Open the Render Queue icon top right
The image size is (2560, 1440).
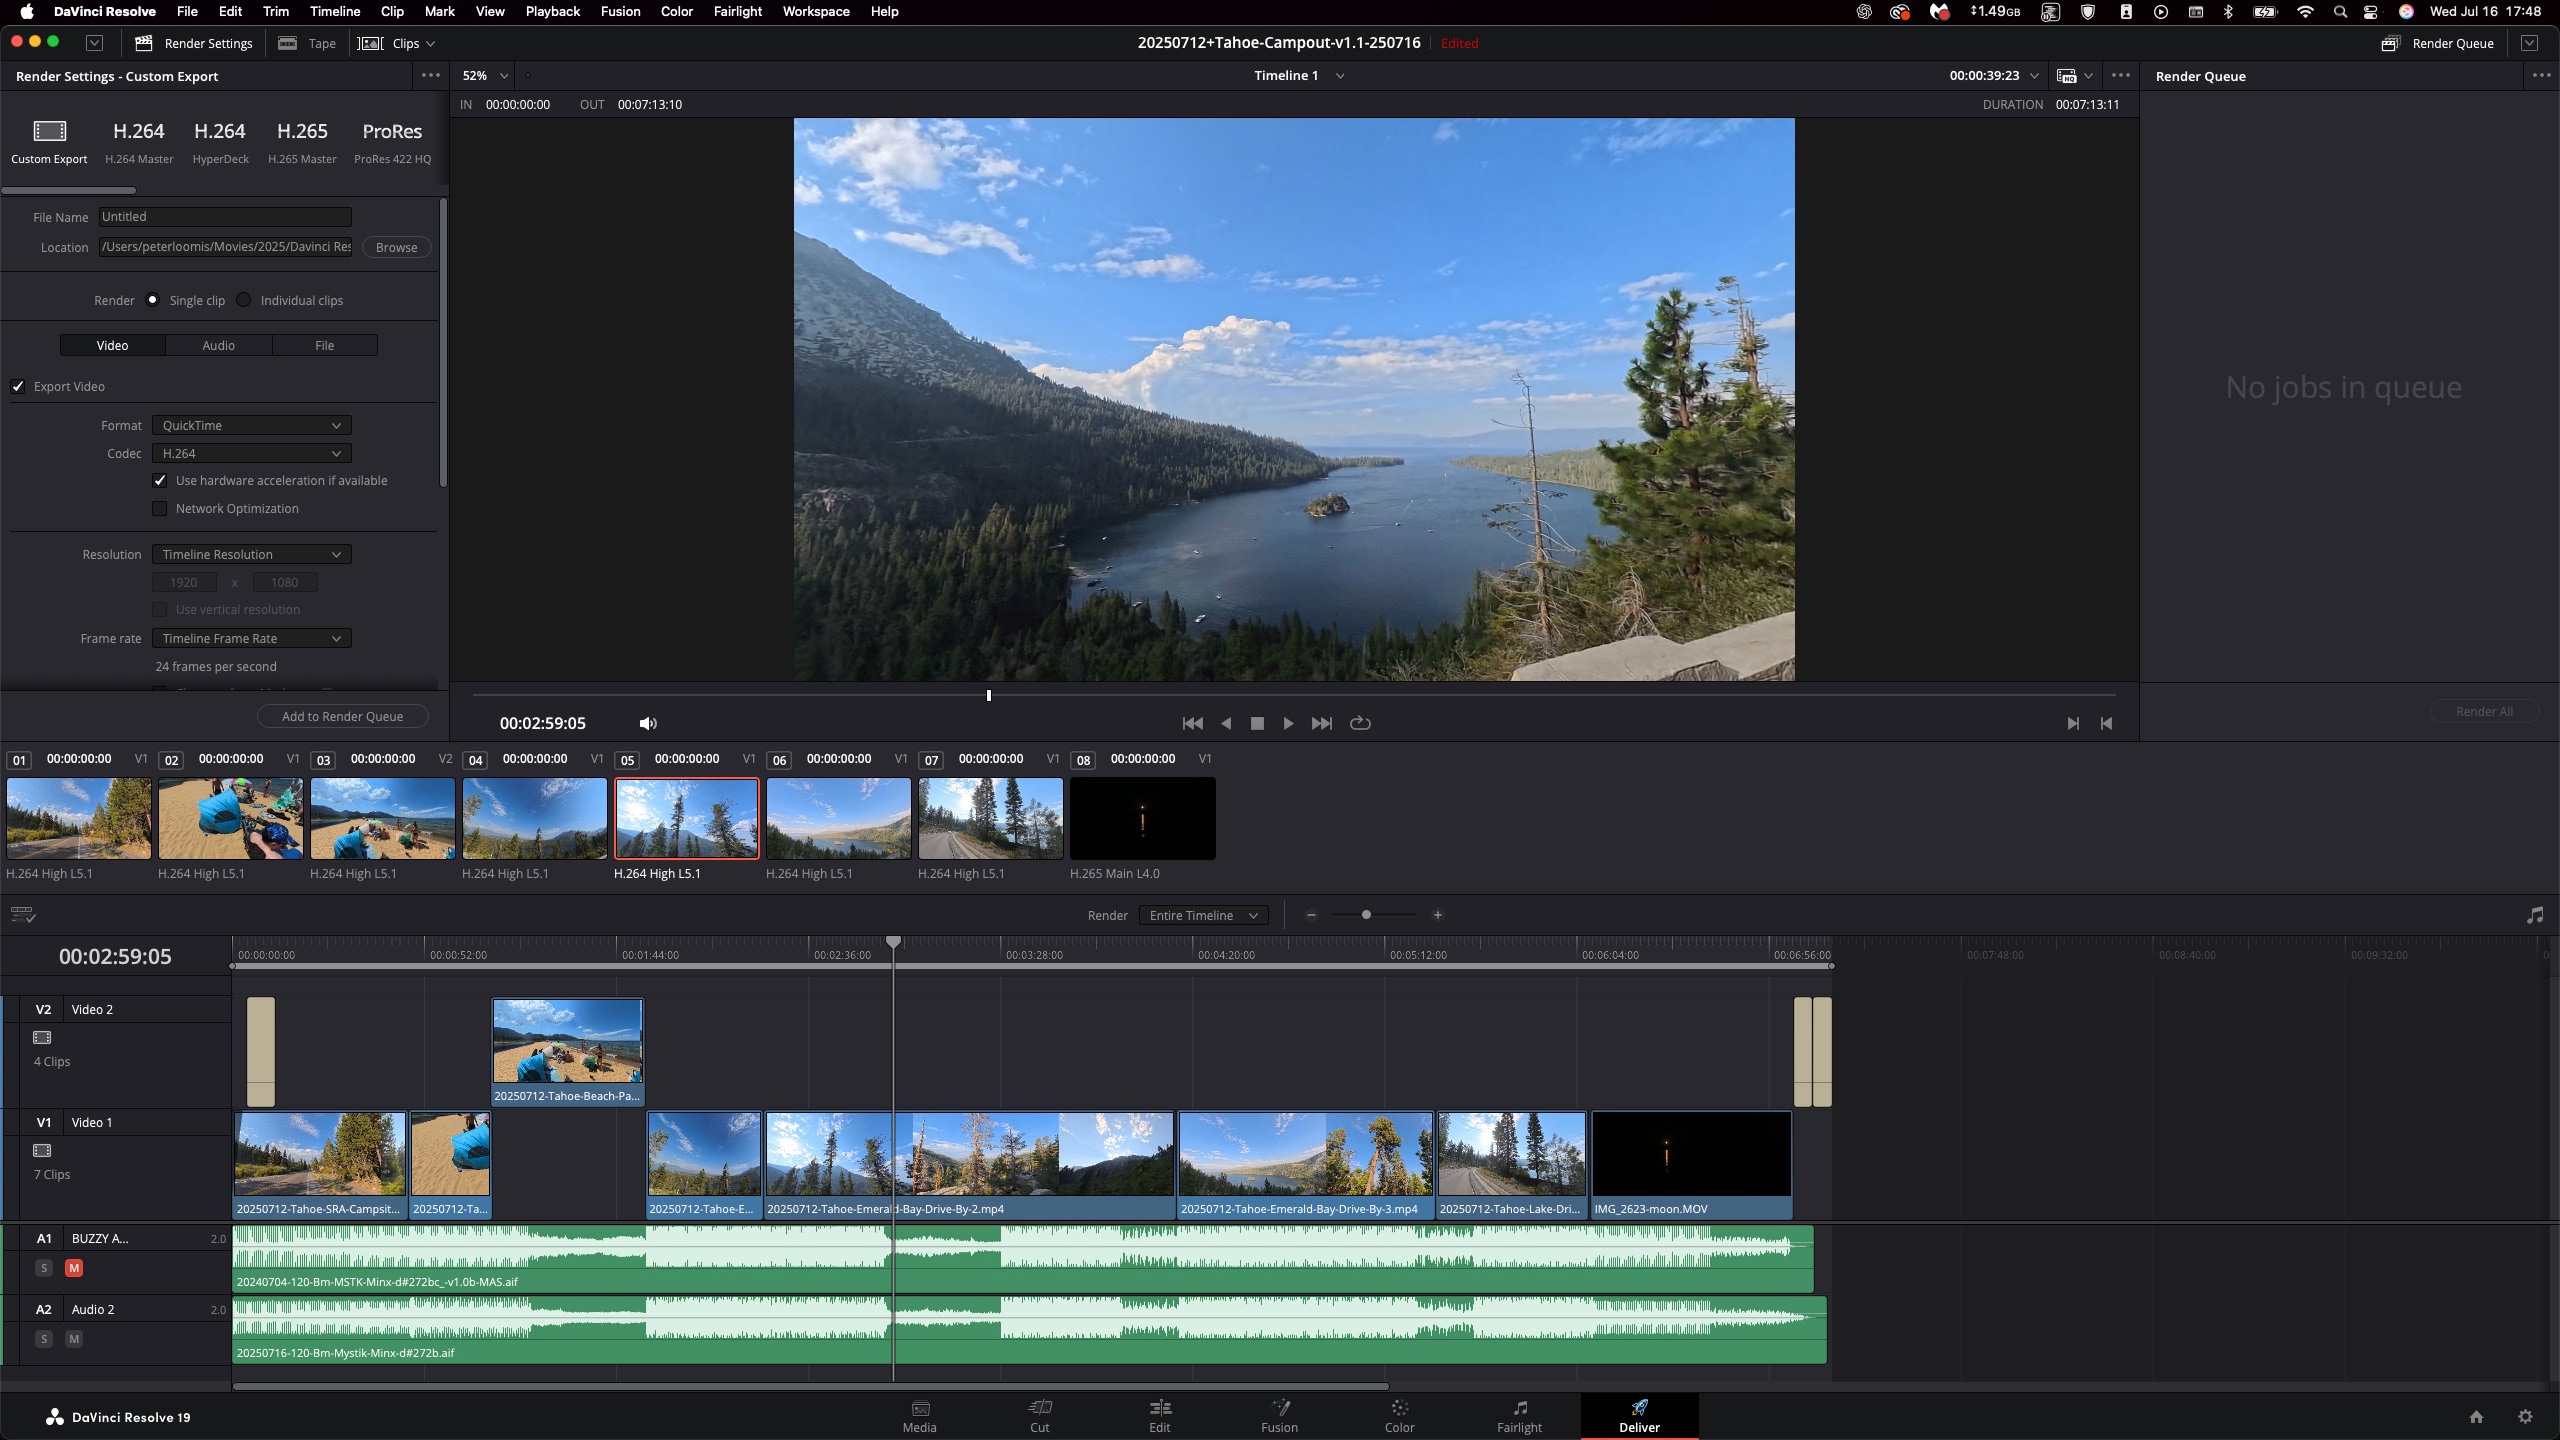tap(2389, 43)
